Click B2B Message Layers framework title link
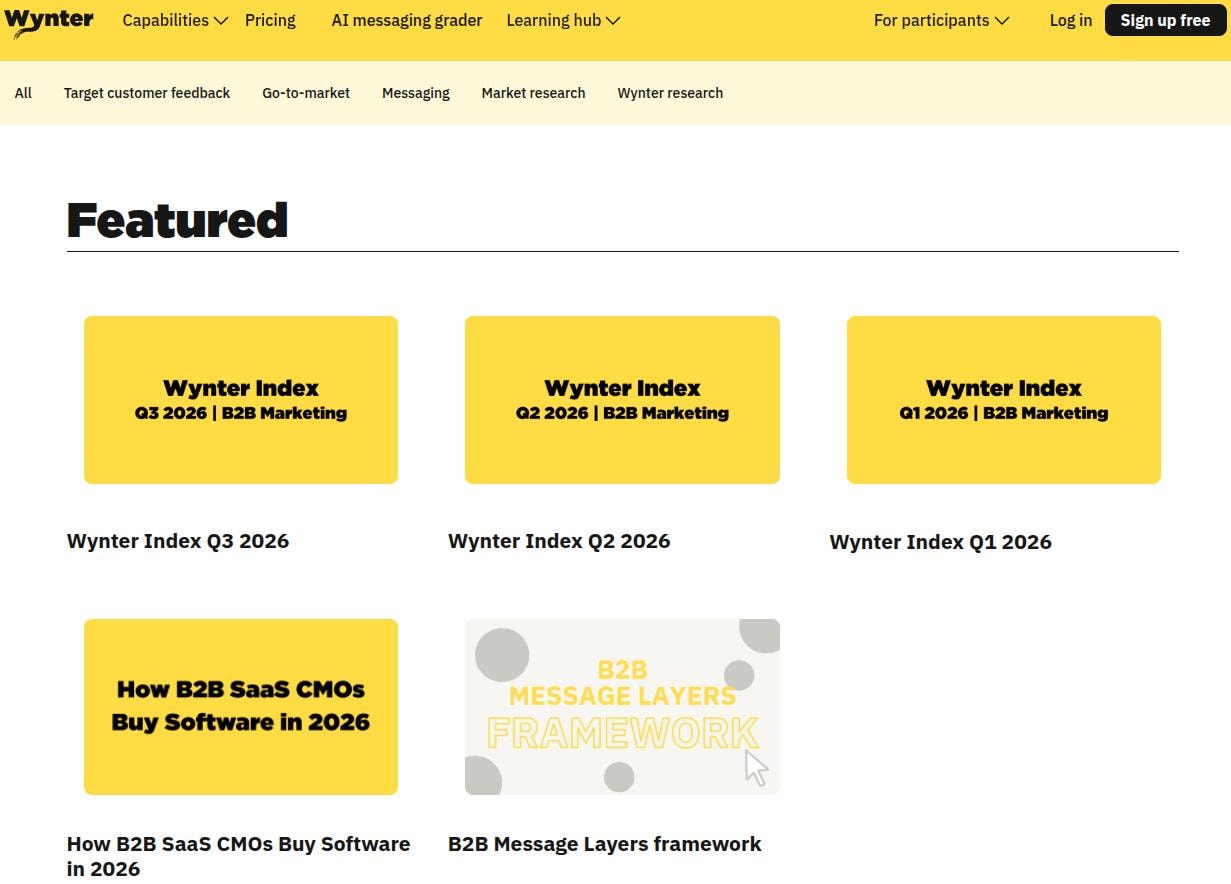 (x=605, y=844)
